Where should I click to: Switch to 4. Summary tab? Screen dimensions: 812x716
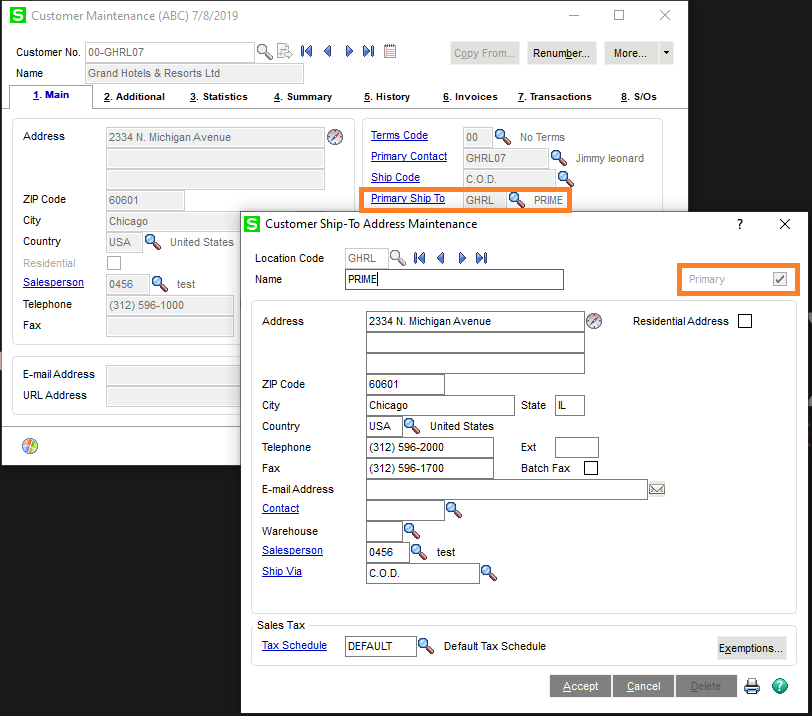point(303,97)
